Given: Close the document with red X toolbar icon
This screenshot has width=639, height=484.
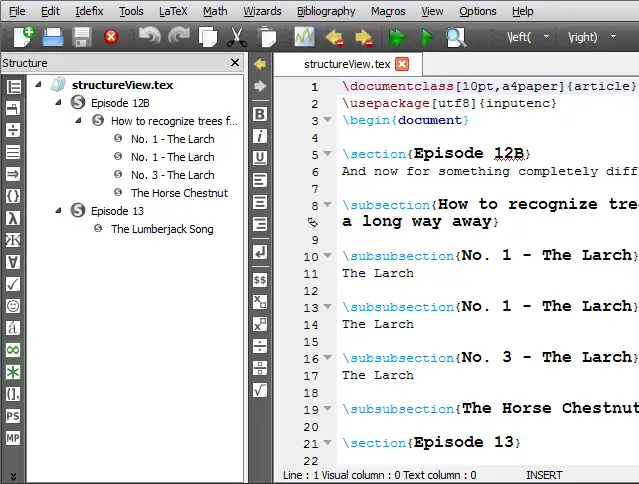Looking at the screenshot, I should tap(111, 37).
